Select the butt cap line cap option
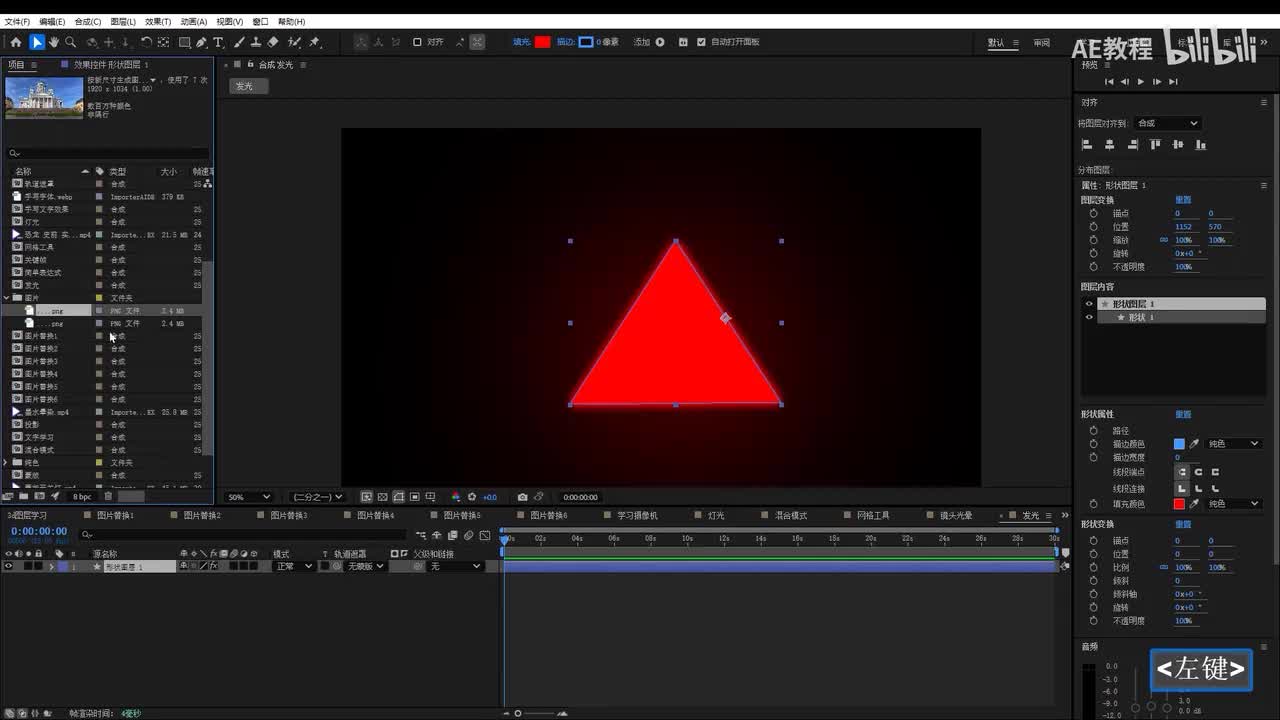Viewport: 1280px width, 720px height. (1182, 472)
